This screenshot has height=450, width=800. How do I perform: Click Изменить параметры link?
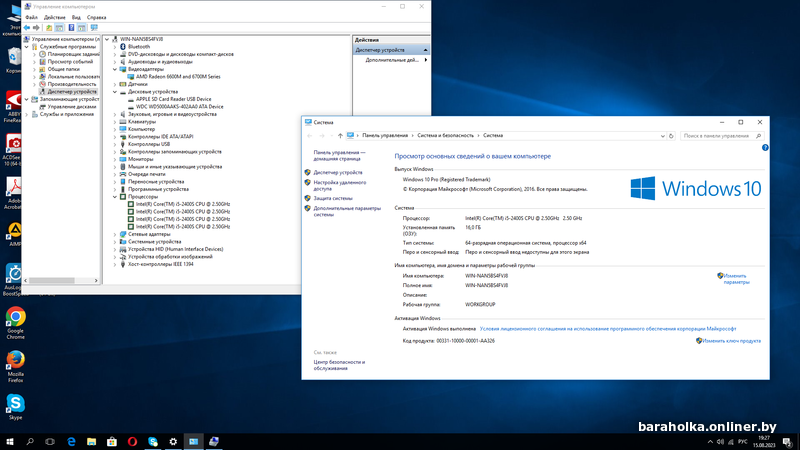[x=736, y=279]
